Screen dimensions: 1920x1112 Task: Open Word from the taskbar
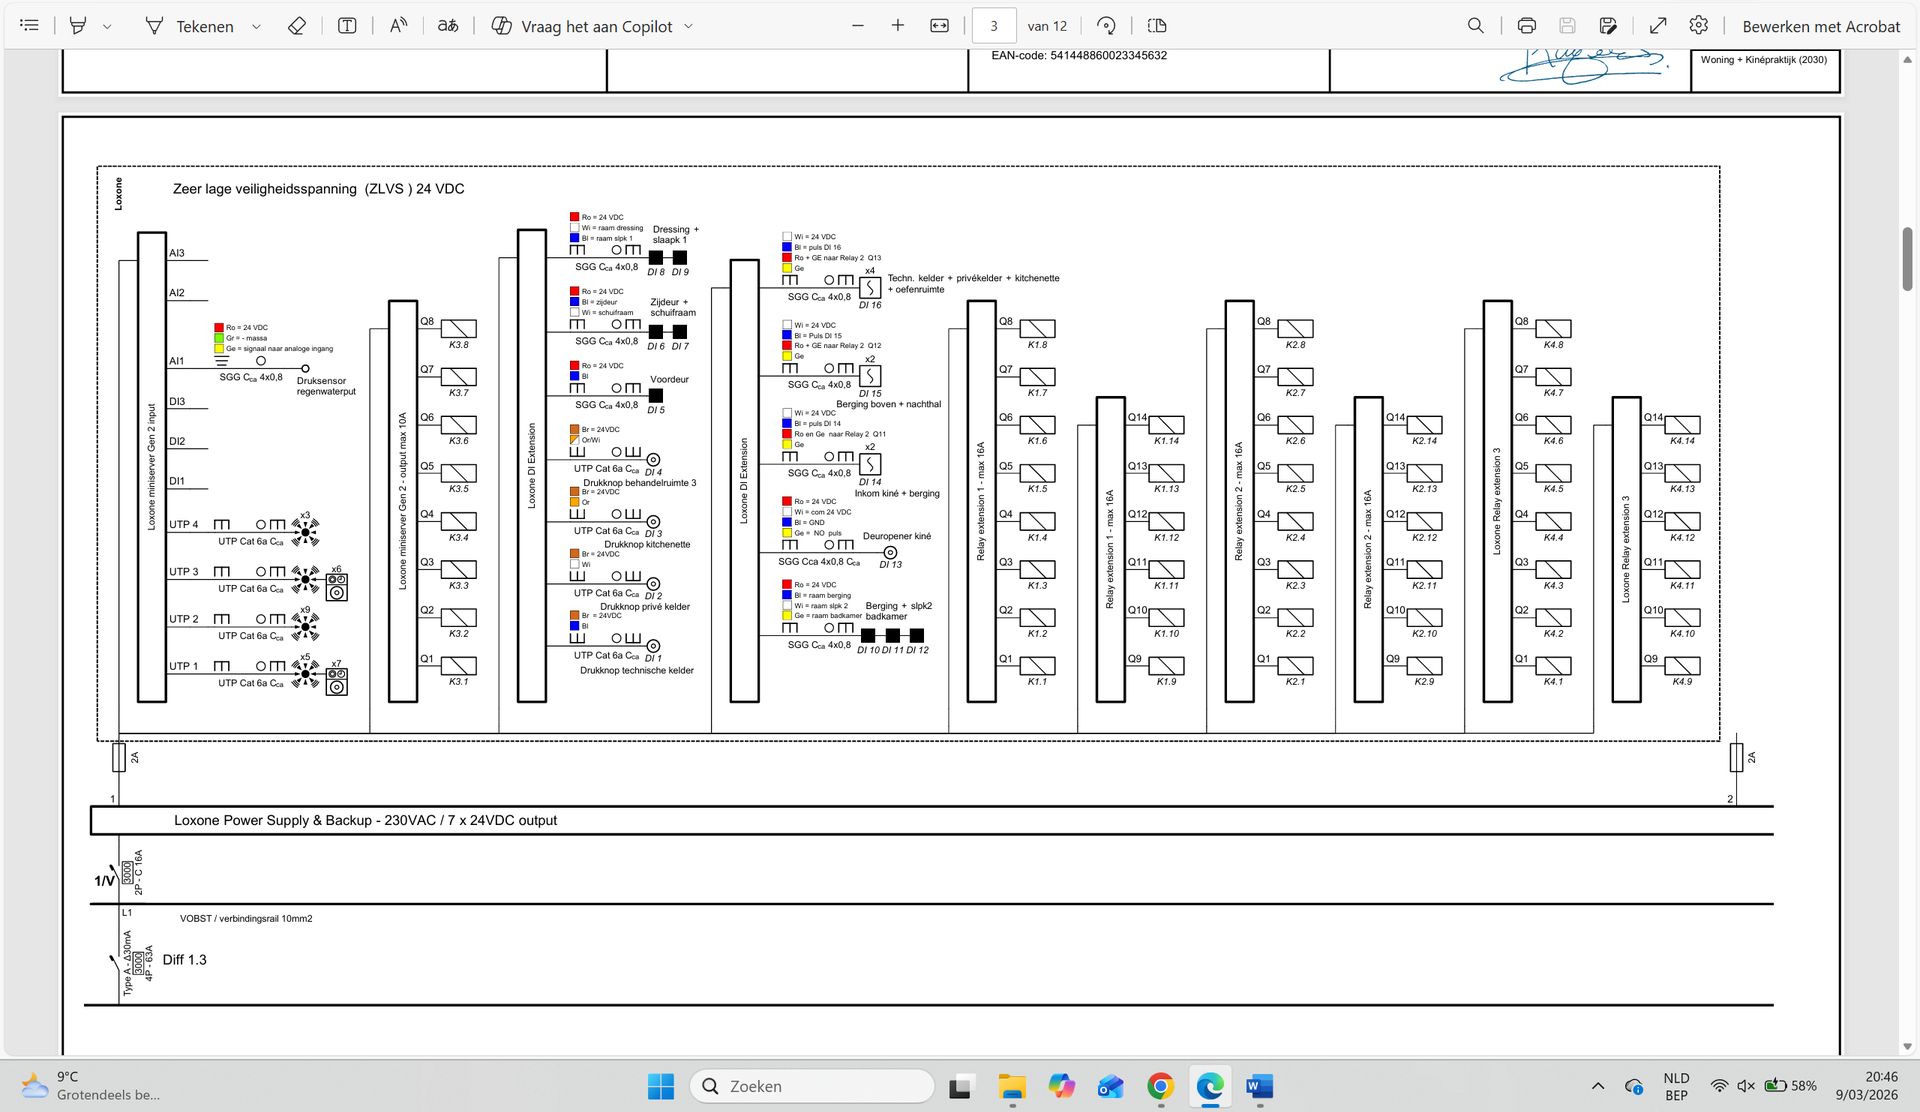coord(1259,1086)
